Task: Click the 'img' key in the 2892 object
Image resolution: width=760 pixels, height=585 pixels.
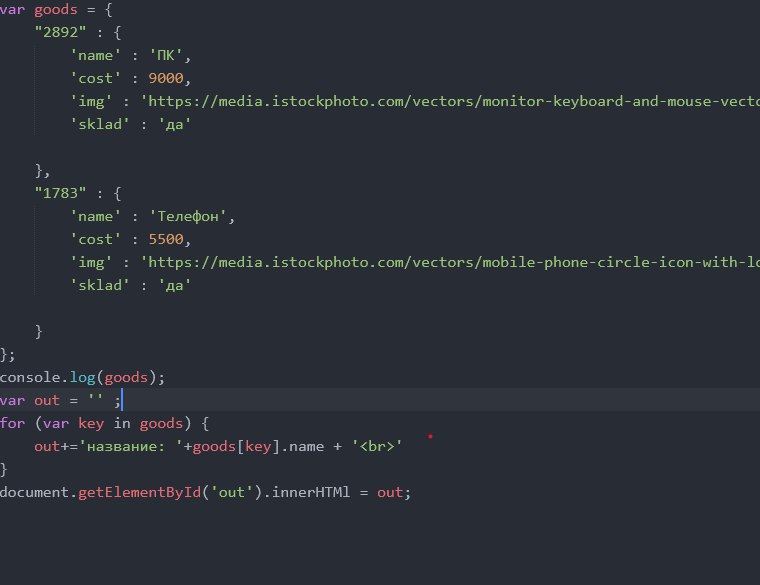Action: pyautogui.click(x=91, y=101)
